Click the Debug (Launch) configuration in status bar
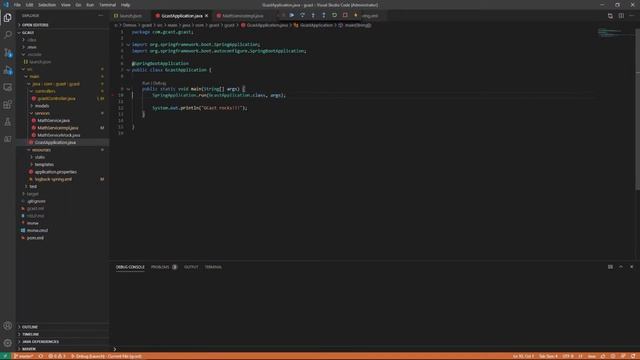 (x=107, y=356)
